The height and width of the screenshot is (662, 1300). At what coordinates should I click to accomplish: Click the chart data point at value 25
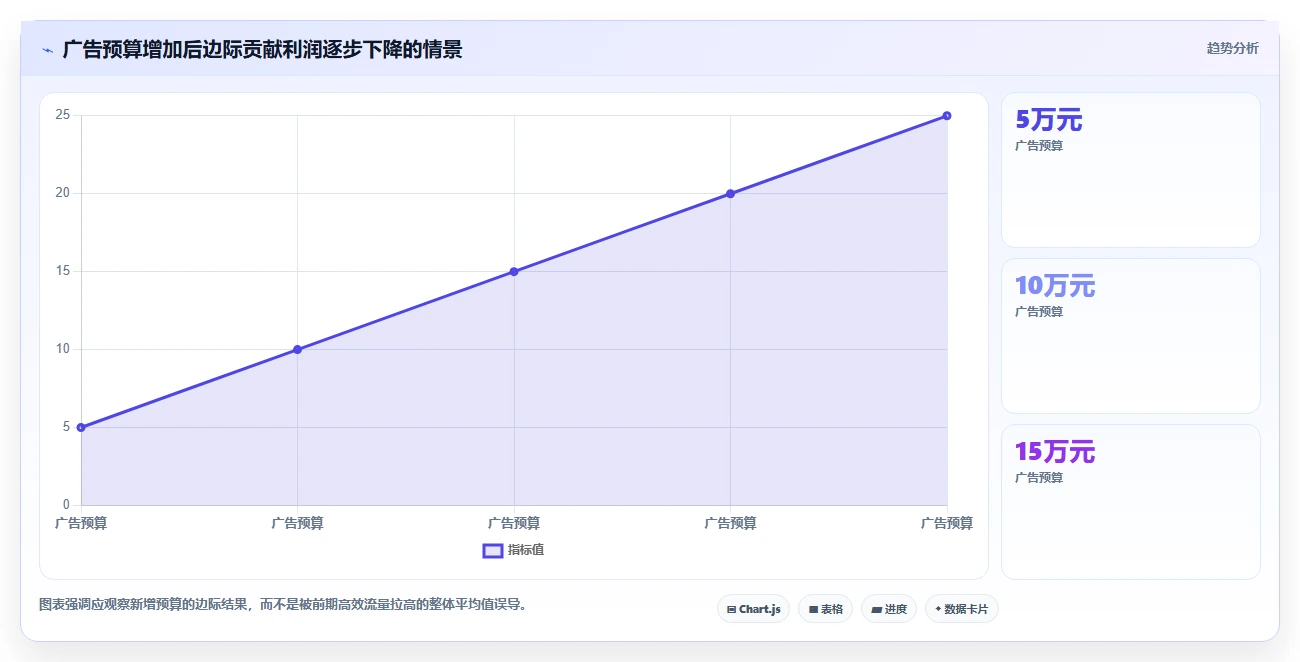(947, 115)
